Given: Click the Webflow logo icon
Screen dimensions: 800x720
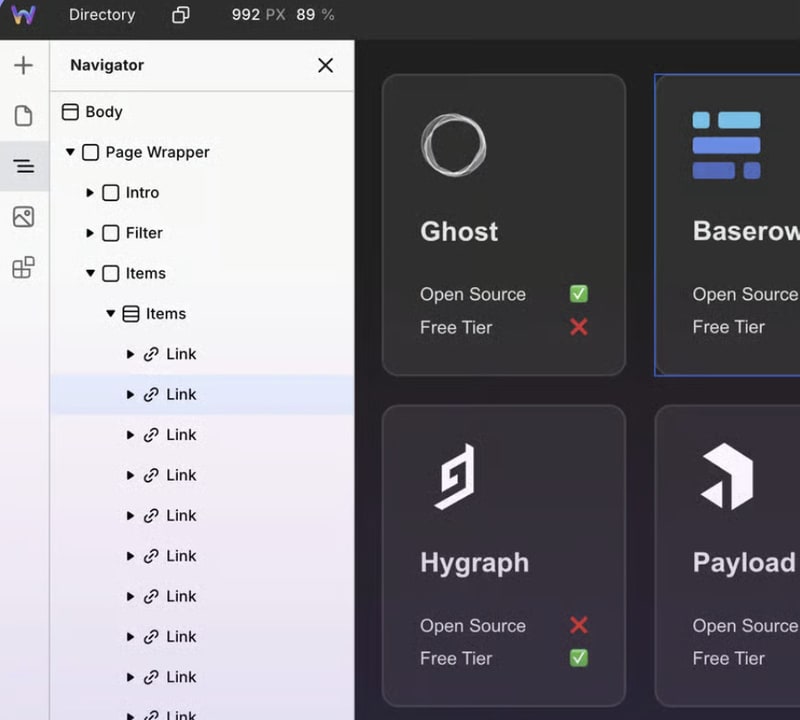Looking at the screenshot, I should 24,15.
